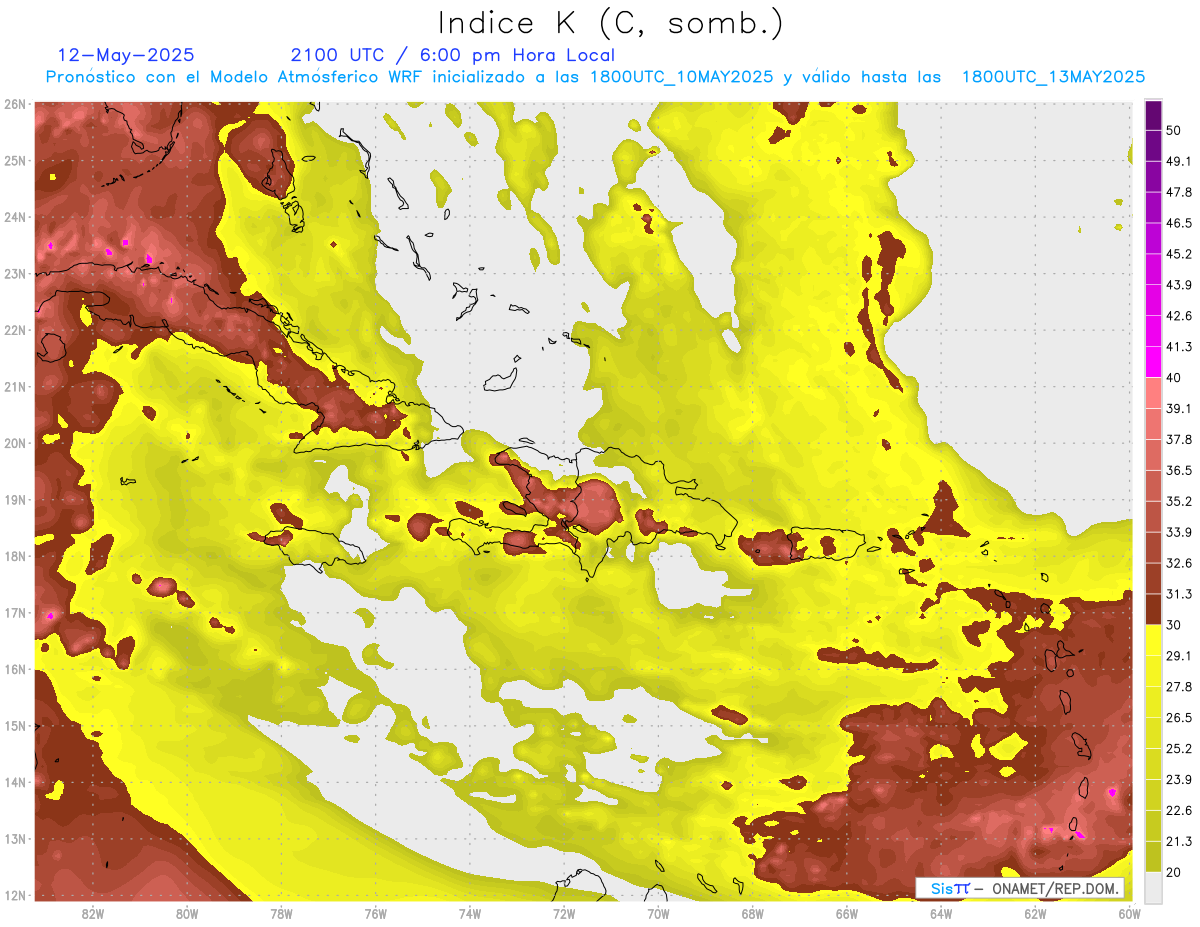Click the colorbar value "30"
Viewport: 1200px width, 927px height.
coord(1174,625)
